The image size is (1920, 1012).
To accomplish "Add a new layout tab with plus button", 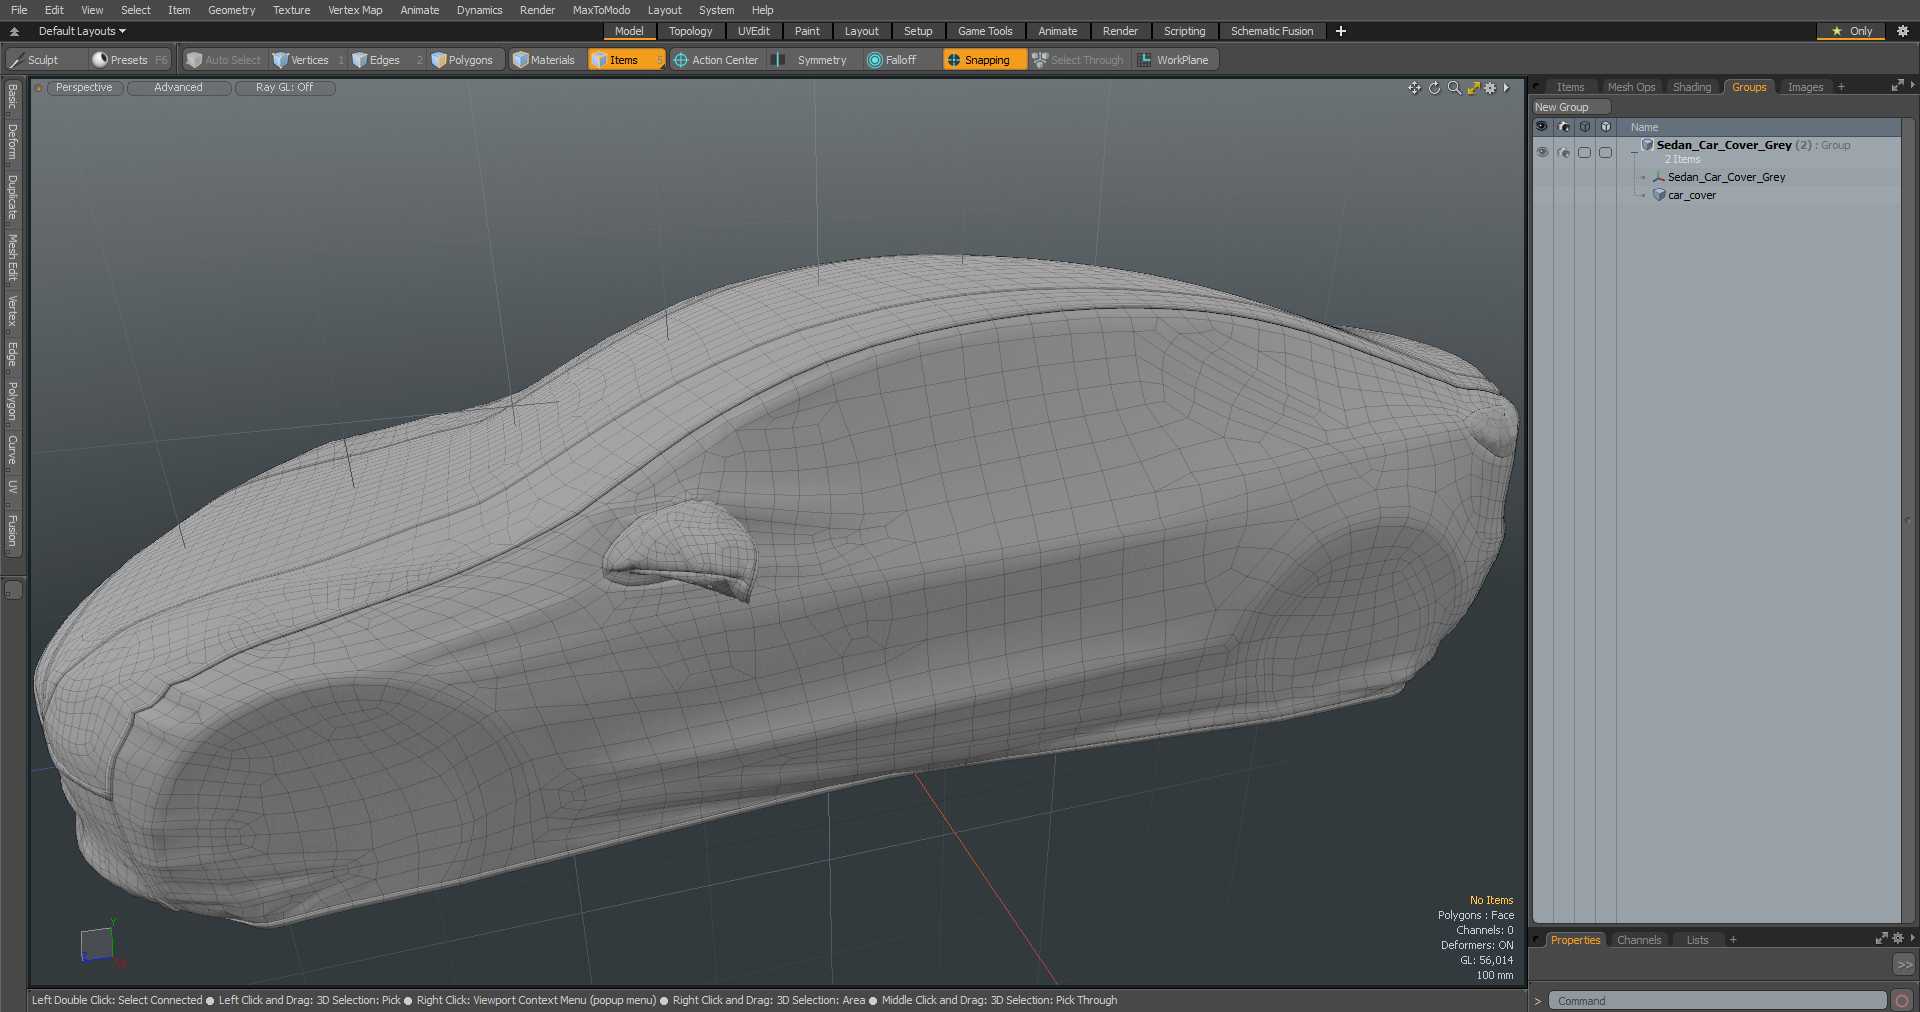I will tap(1341, 31).
